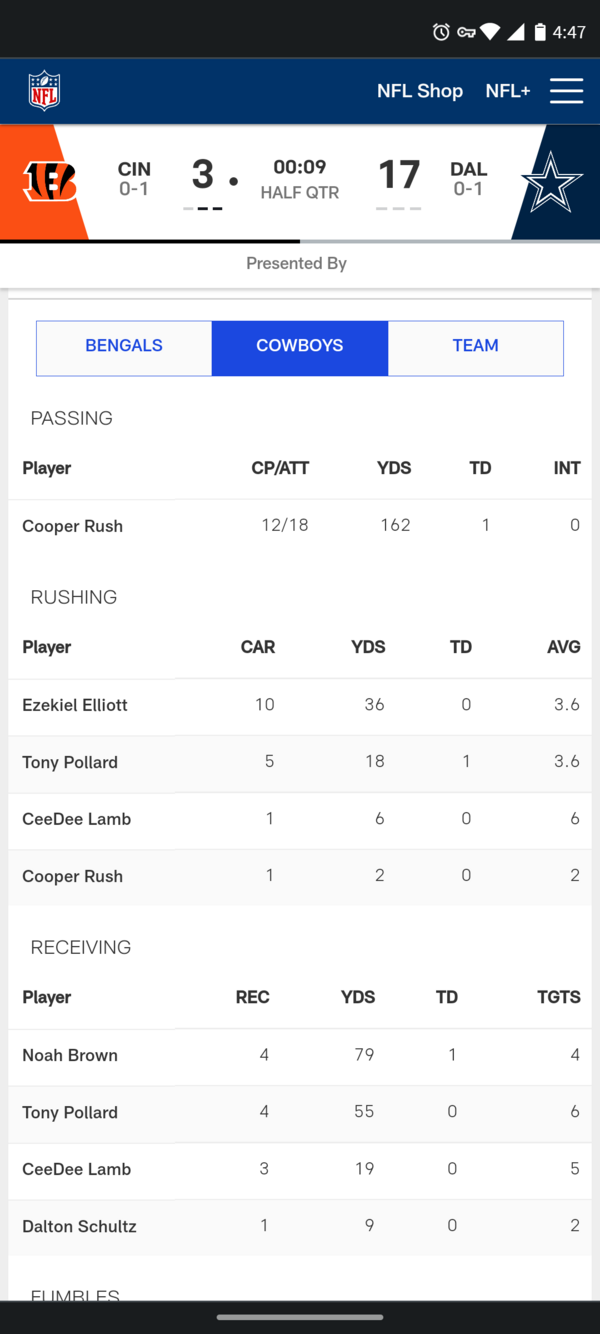Open Noah Brown receiving row
The height and width of the screenshot is (1334, 600).
coord(300,1056)
